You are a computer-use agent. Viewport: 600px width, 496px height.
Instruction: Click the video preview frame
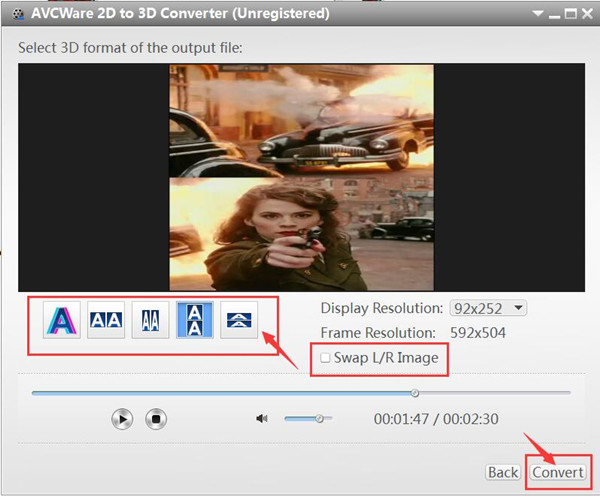click(x=302, y=178)
